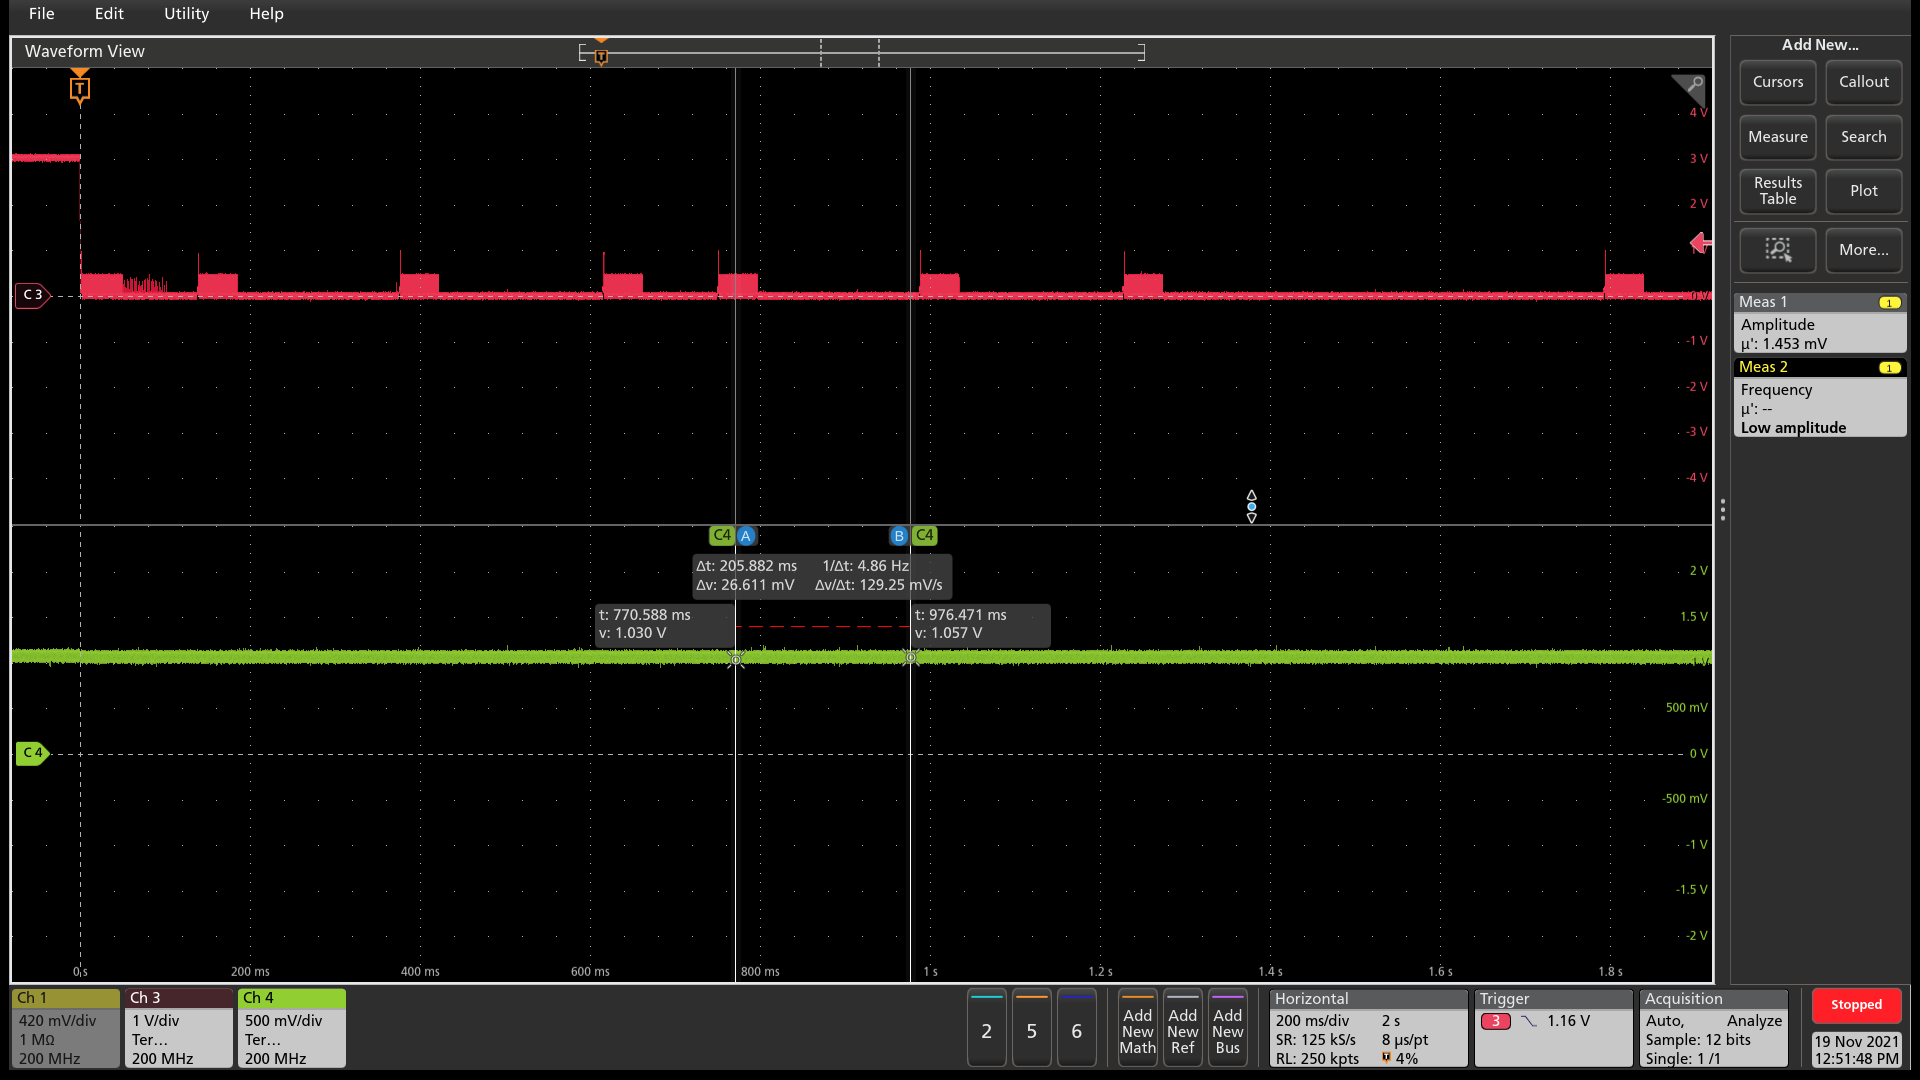Click the trigger source 3 indicator
Viewport: 1920px width, 1080px height.
1495,1021
